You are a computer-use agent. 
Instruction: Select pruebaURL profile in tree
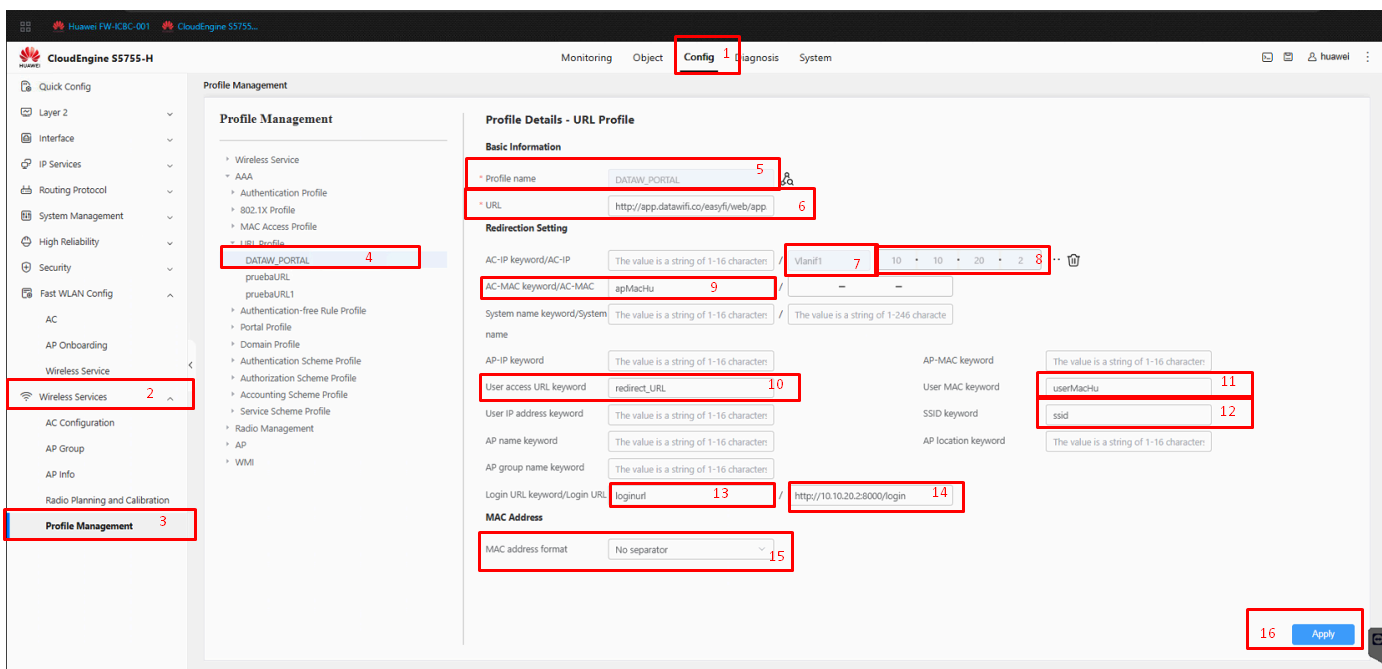pos(267,277)
